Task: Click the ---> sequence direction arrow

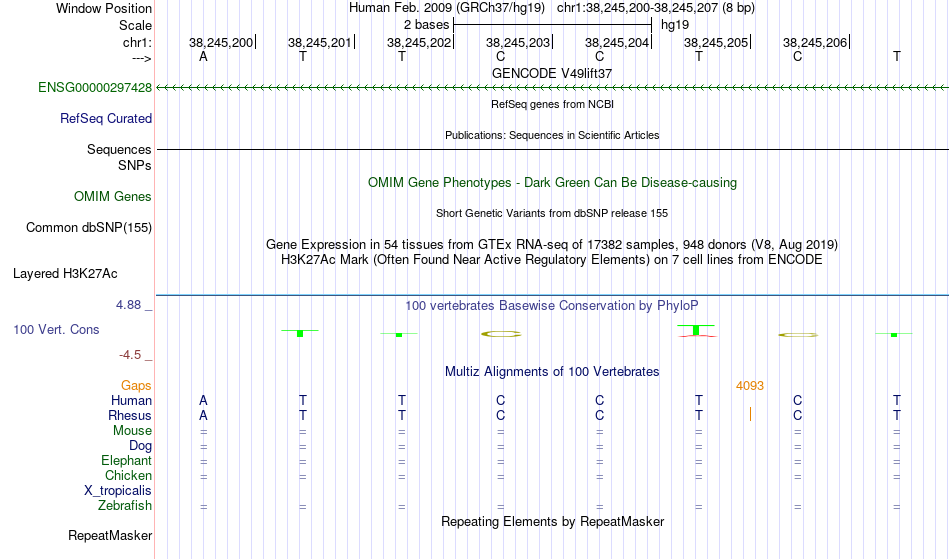Action: [142, 58]
